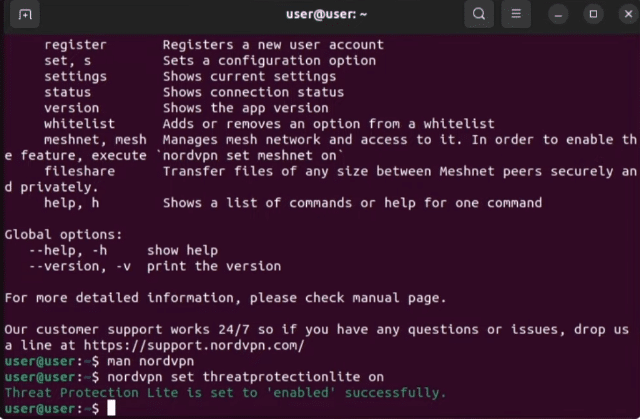
Task: Click the 'fileshare' command name
Action: 80,171
